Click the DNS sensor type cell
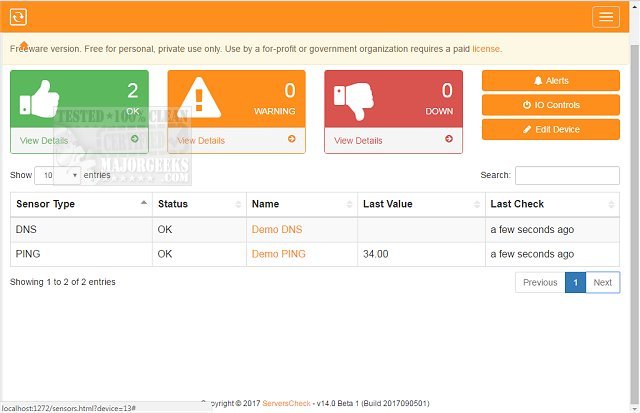 tap(81, 229)
